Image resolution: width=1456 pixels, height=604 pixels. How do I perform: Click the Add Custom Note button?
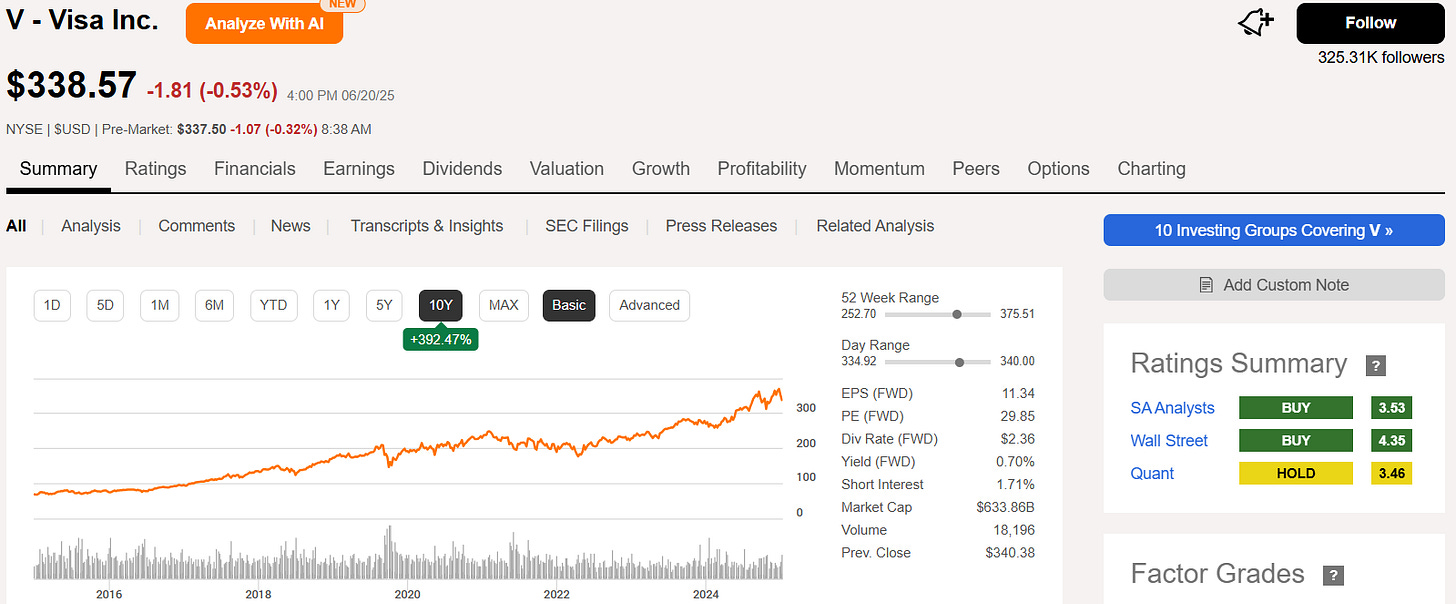tap(1274, 285)
